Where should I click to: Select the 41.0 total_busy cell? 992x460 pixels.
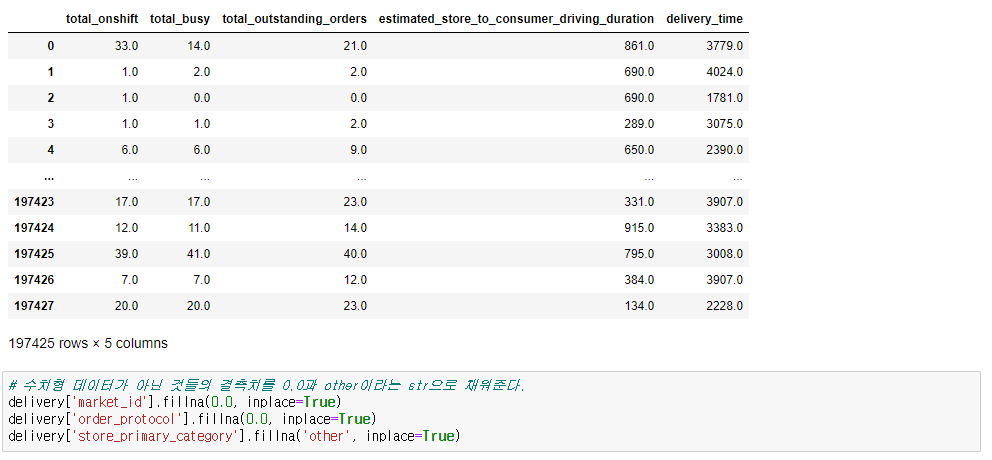tap(198, 254)
